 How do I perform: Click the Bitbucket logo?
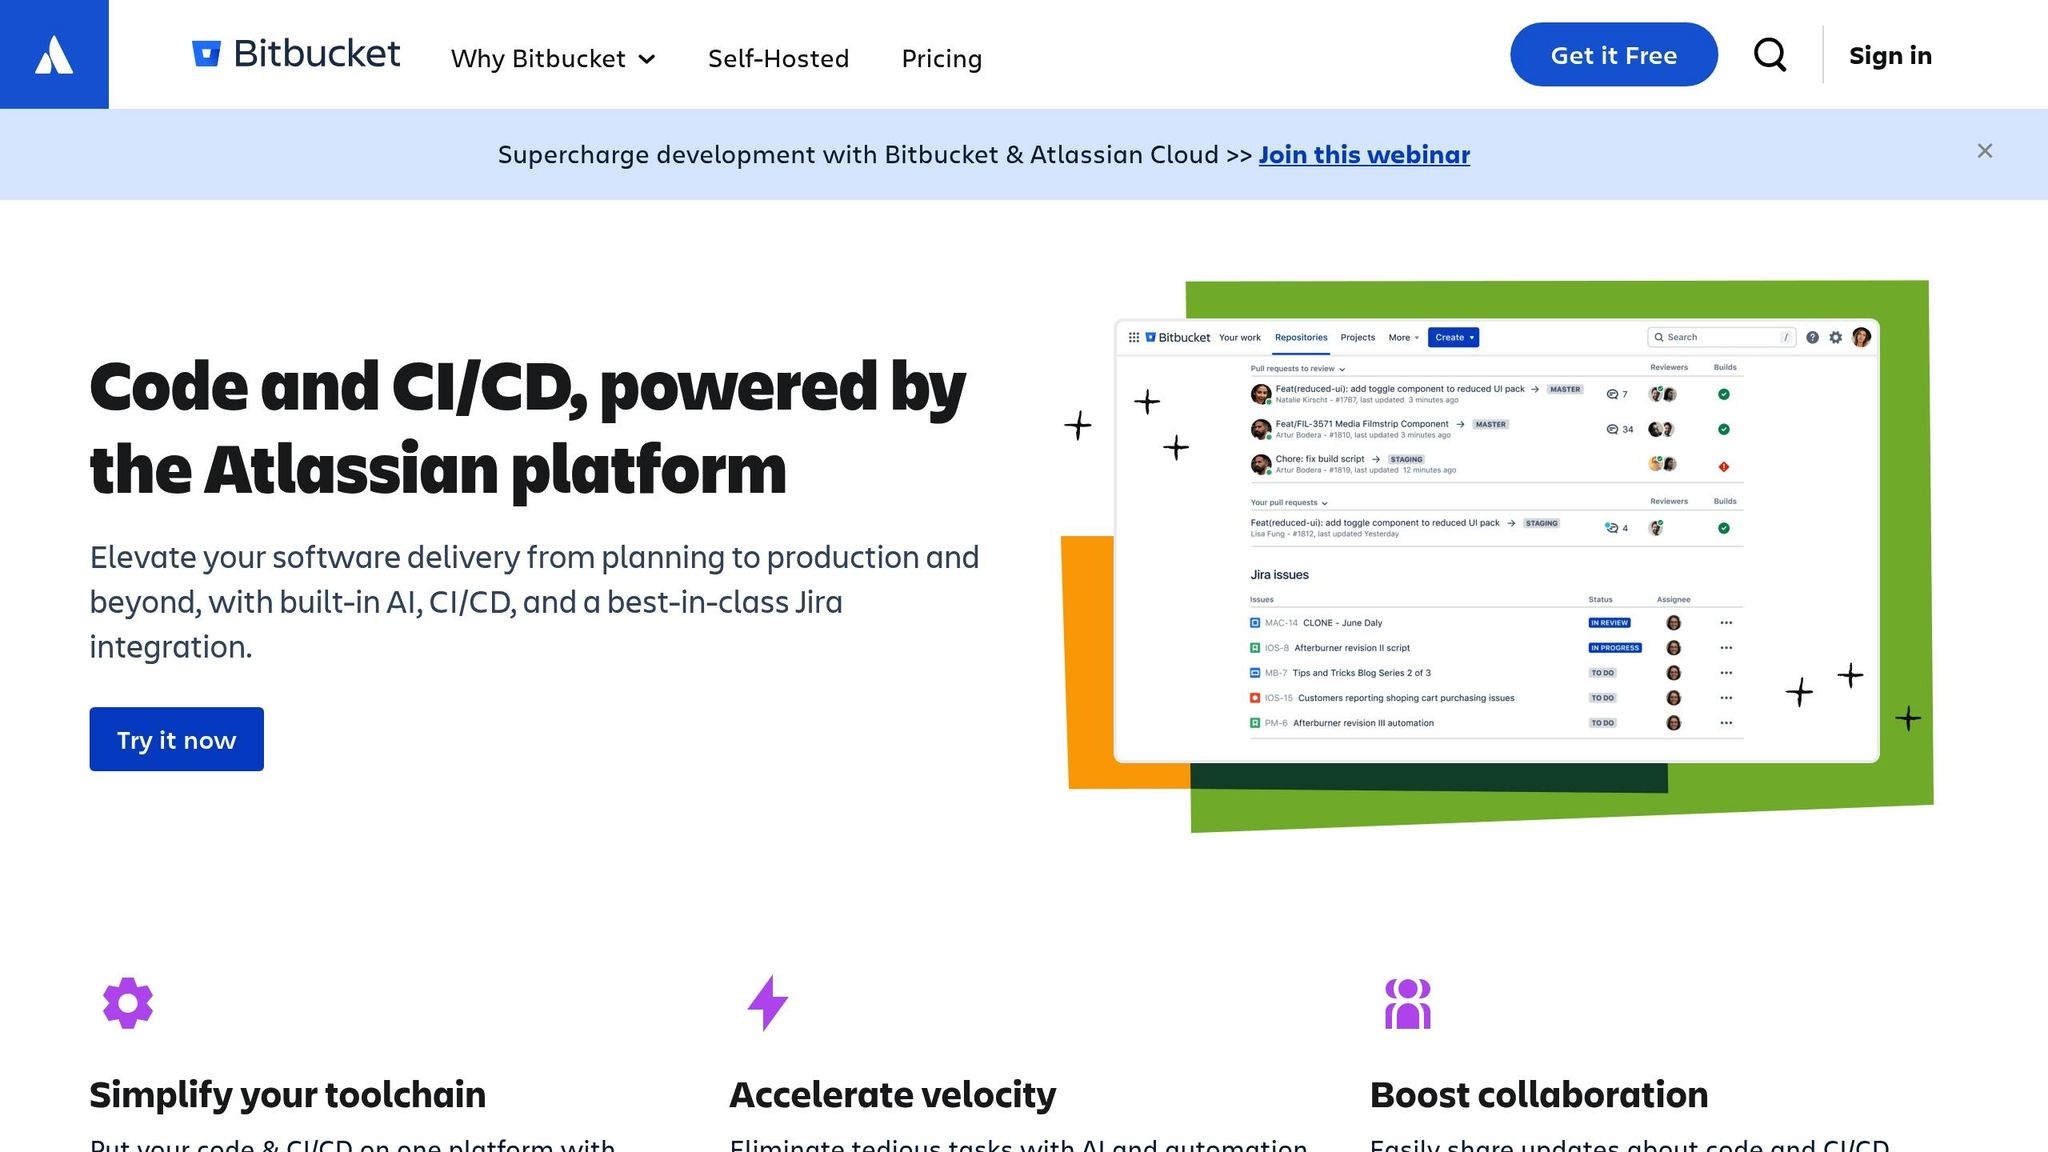[x=296, y=54]
